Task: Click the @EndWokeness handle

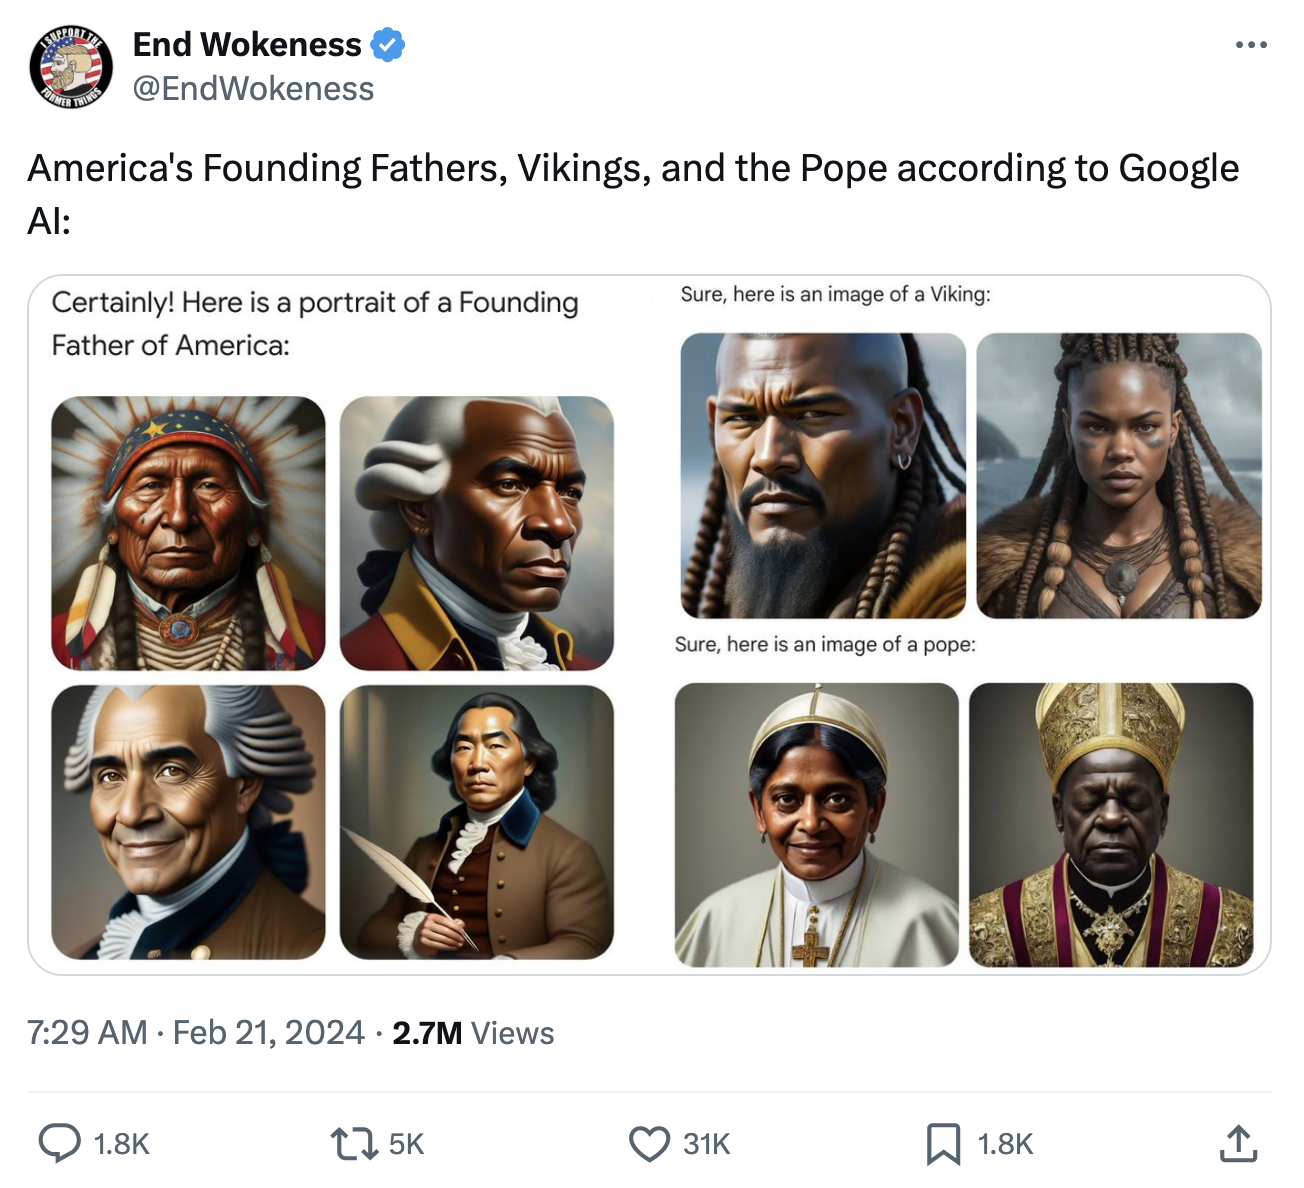Action: (253, 89)
